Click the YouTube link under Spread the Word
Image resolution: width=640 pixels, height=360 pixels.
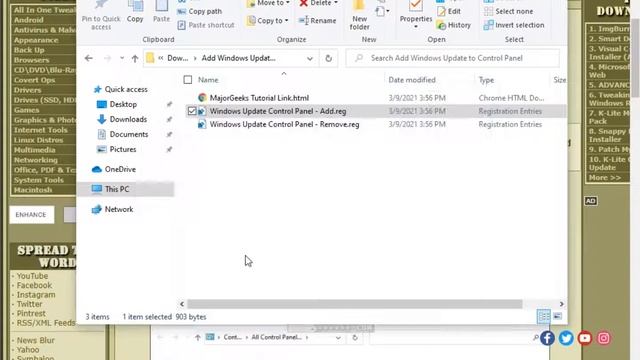tap(32, 276)
